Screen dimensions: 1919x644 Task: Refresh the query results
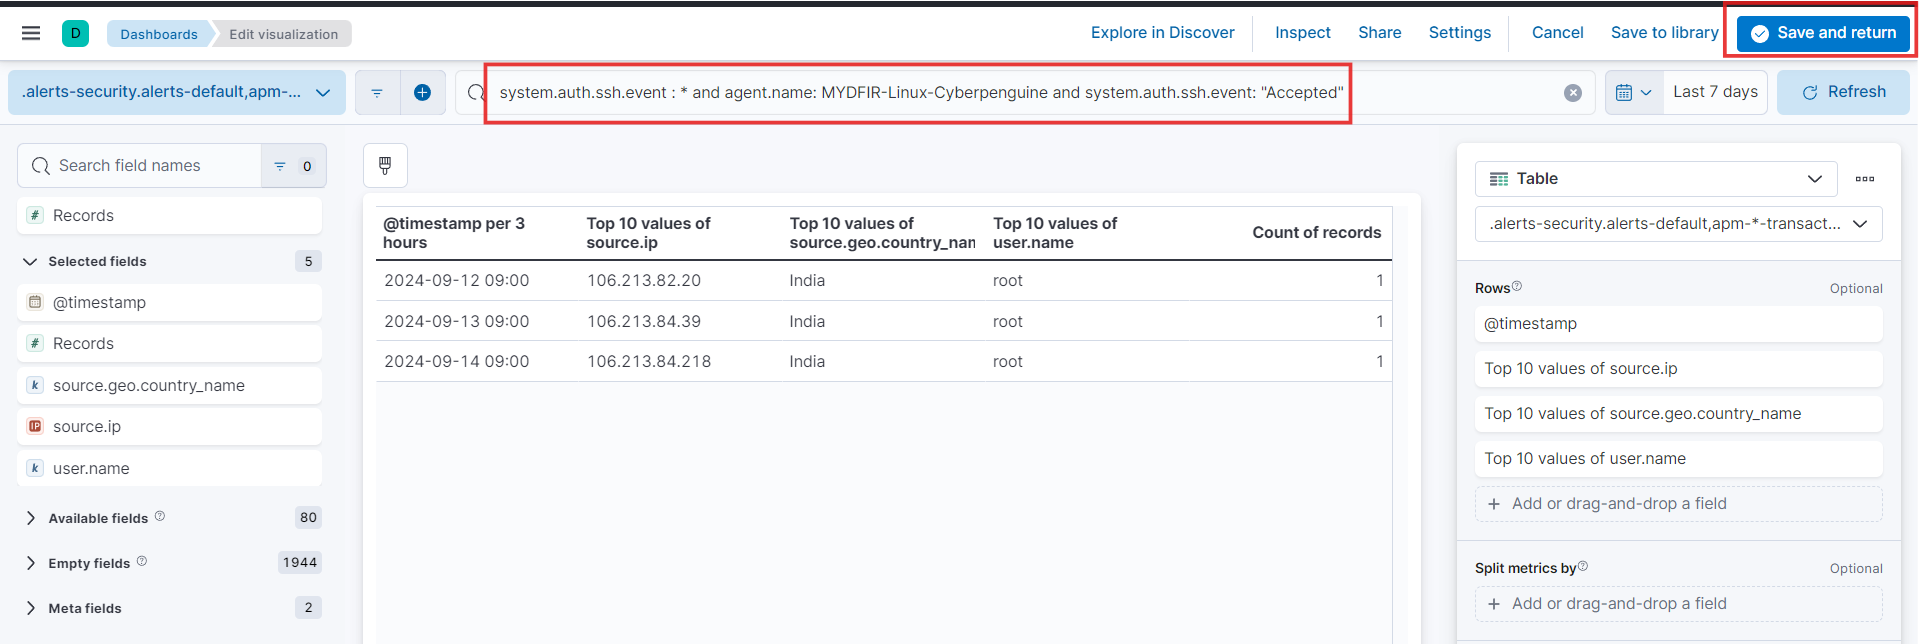coord(1843,92)
